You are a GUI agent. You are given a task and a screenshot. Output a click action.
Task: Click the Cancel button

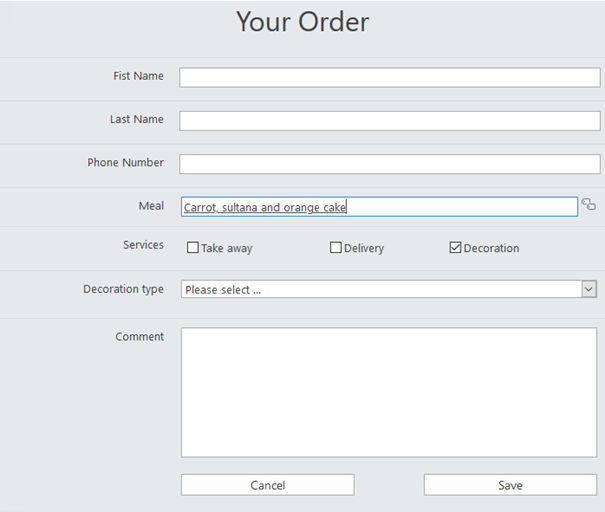268,485
